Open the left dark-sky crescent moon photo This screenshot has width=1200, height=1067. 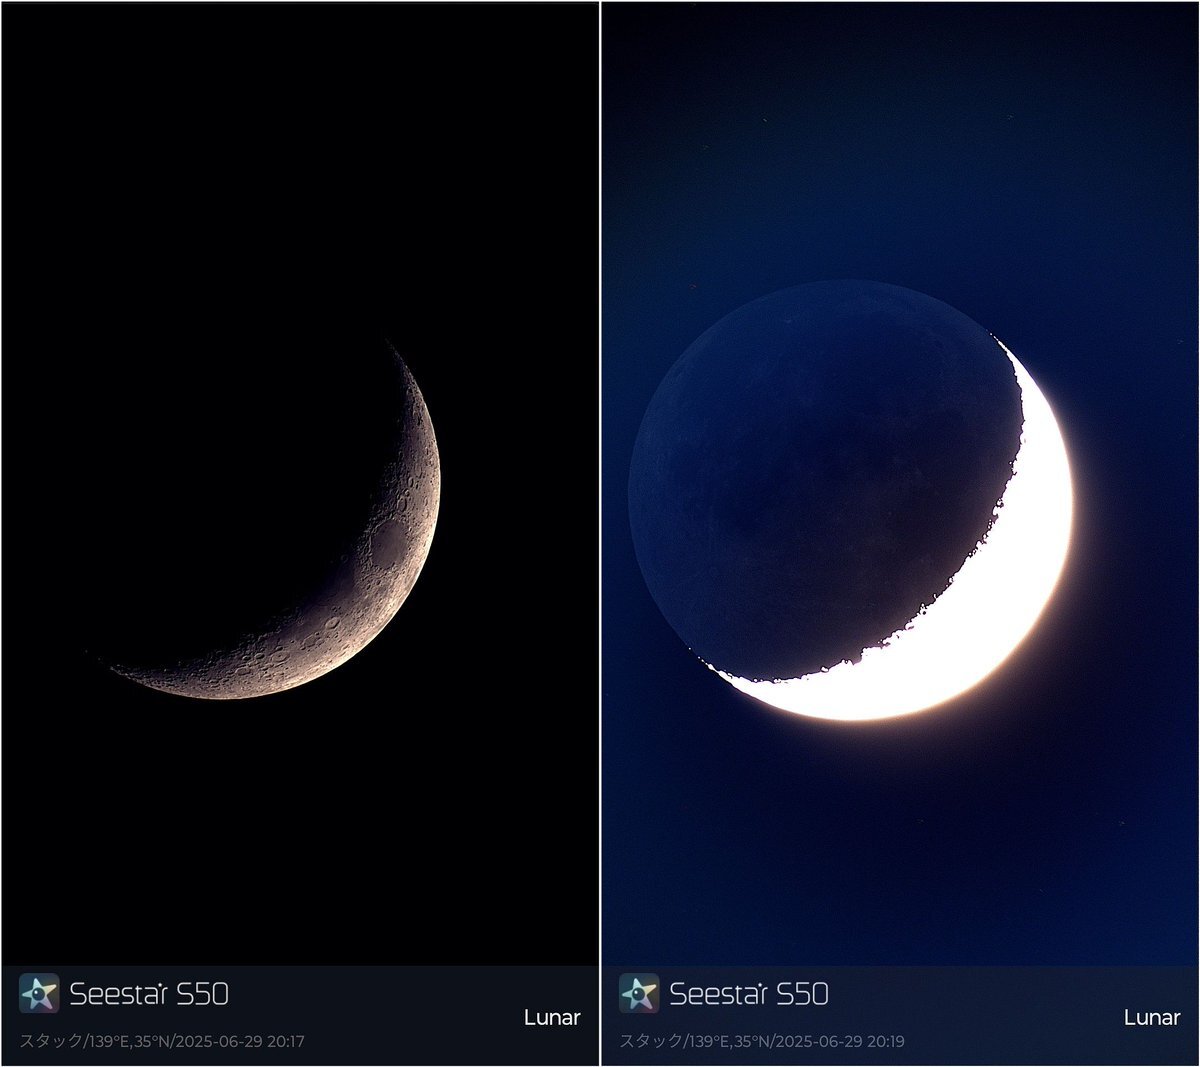click(300, 484)
